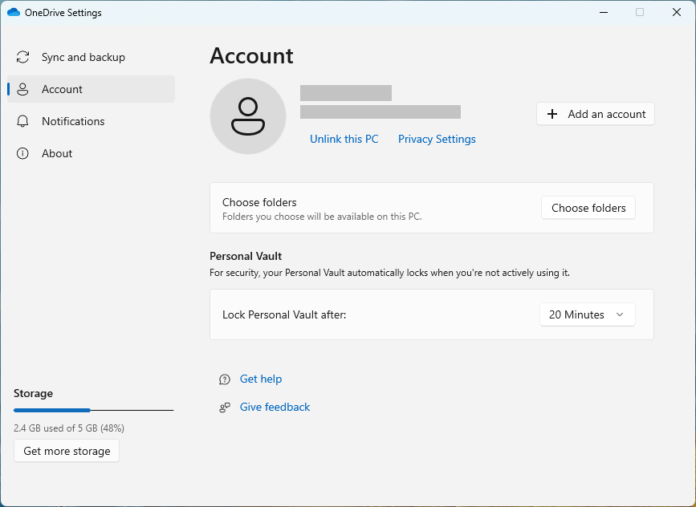Open the Give feedback link
Viewport: 696px width, 507px height.
[x=275, y=407]
